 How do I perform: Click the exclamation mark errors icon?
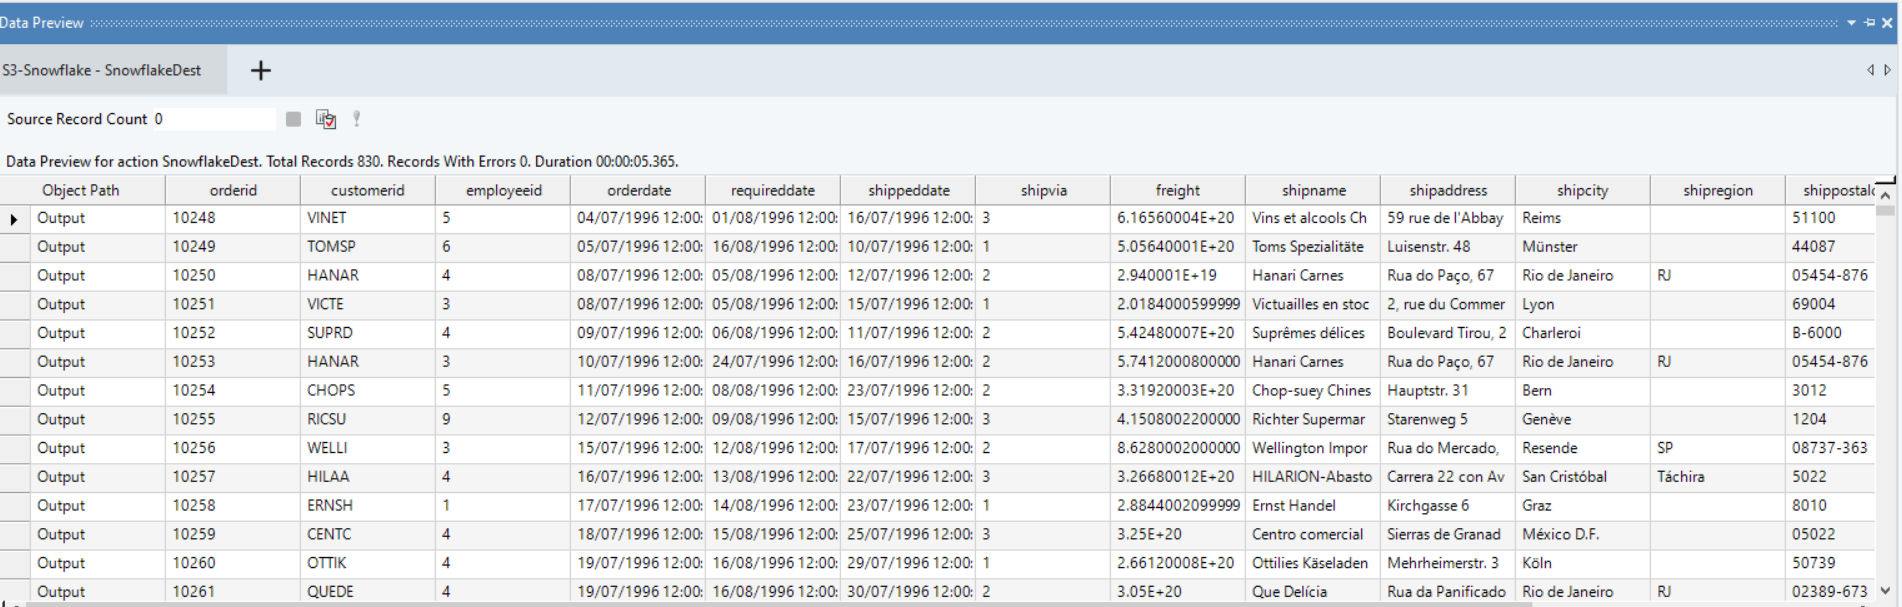[x=356, y=119]
